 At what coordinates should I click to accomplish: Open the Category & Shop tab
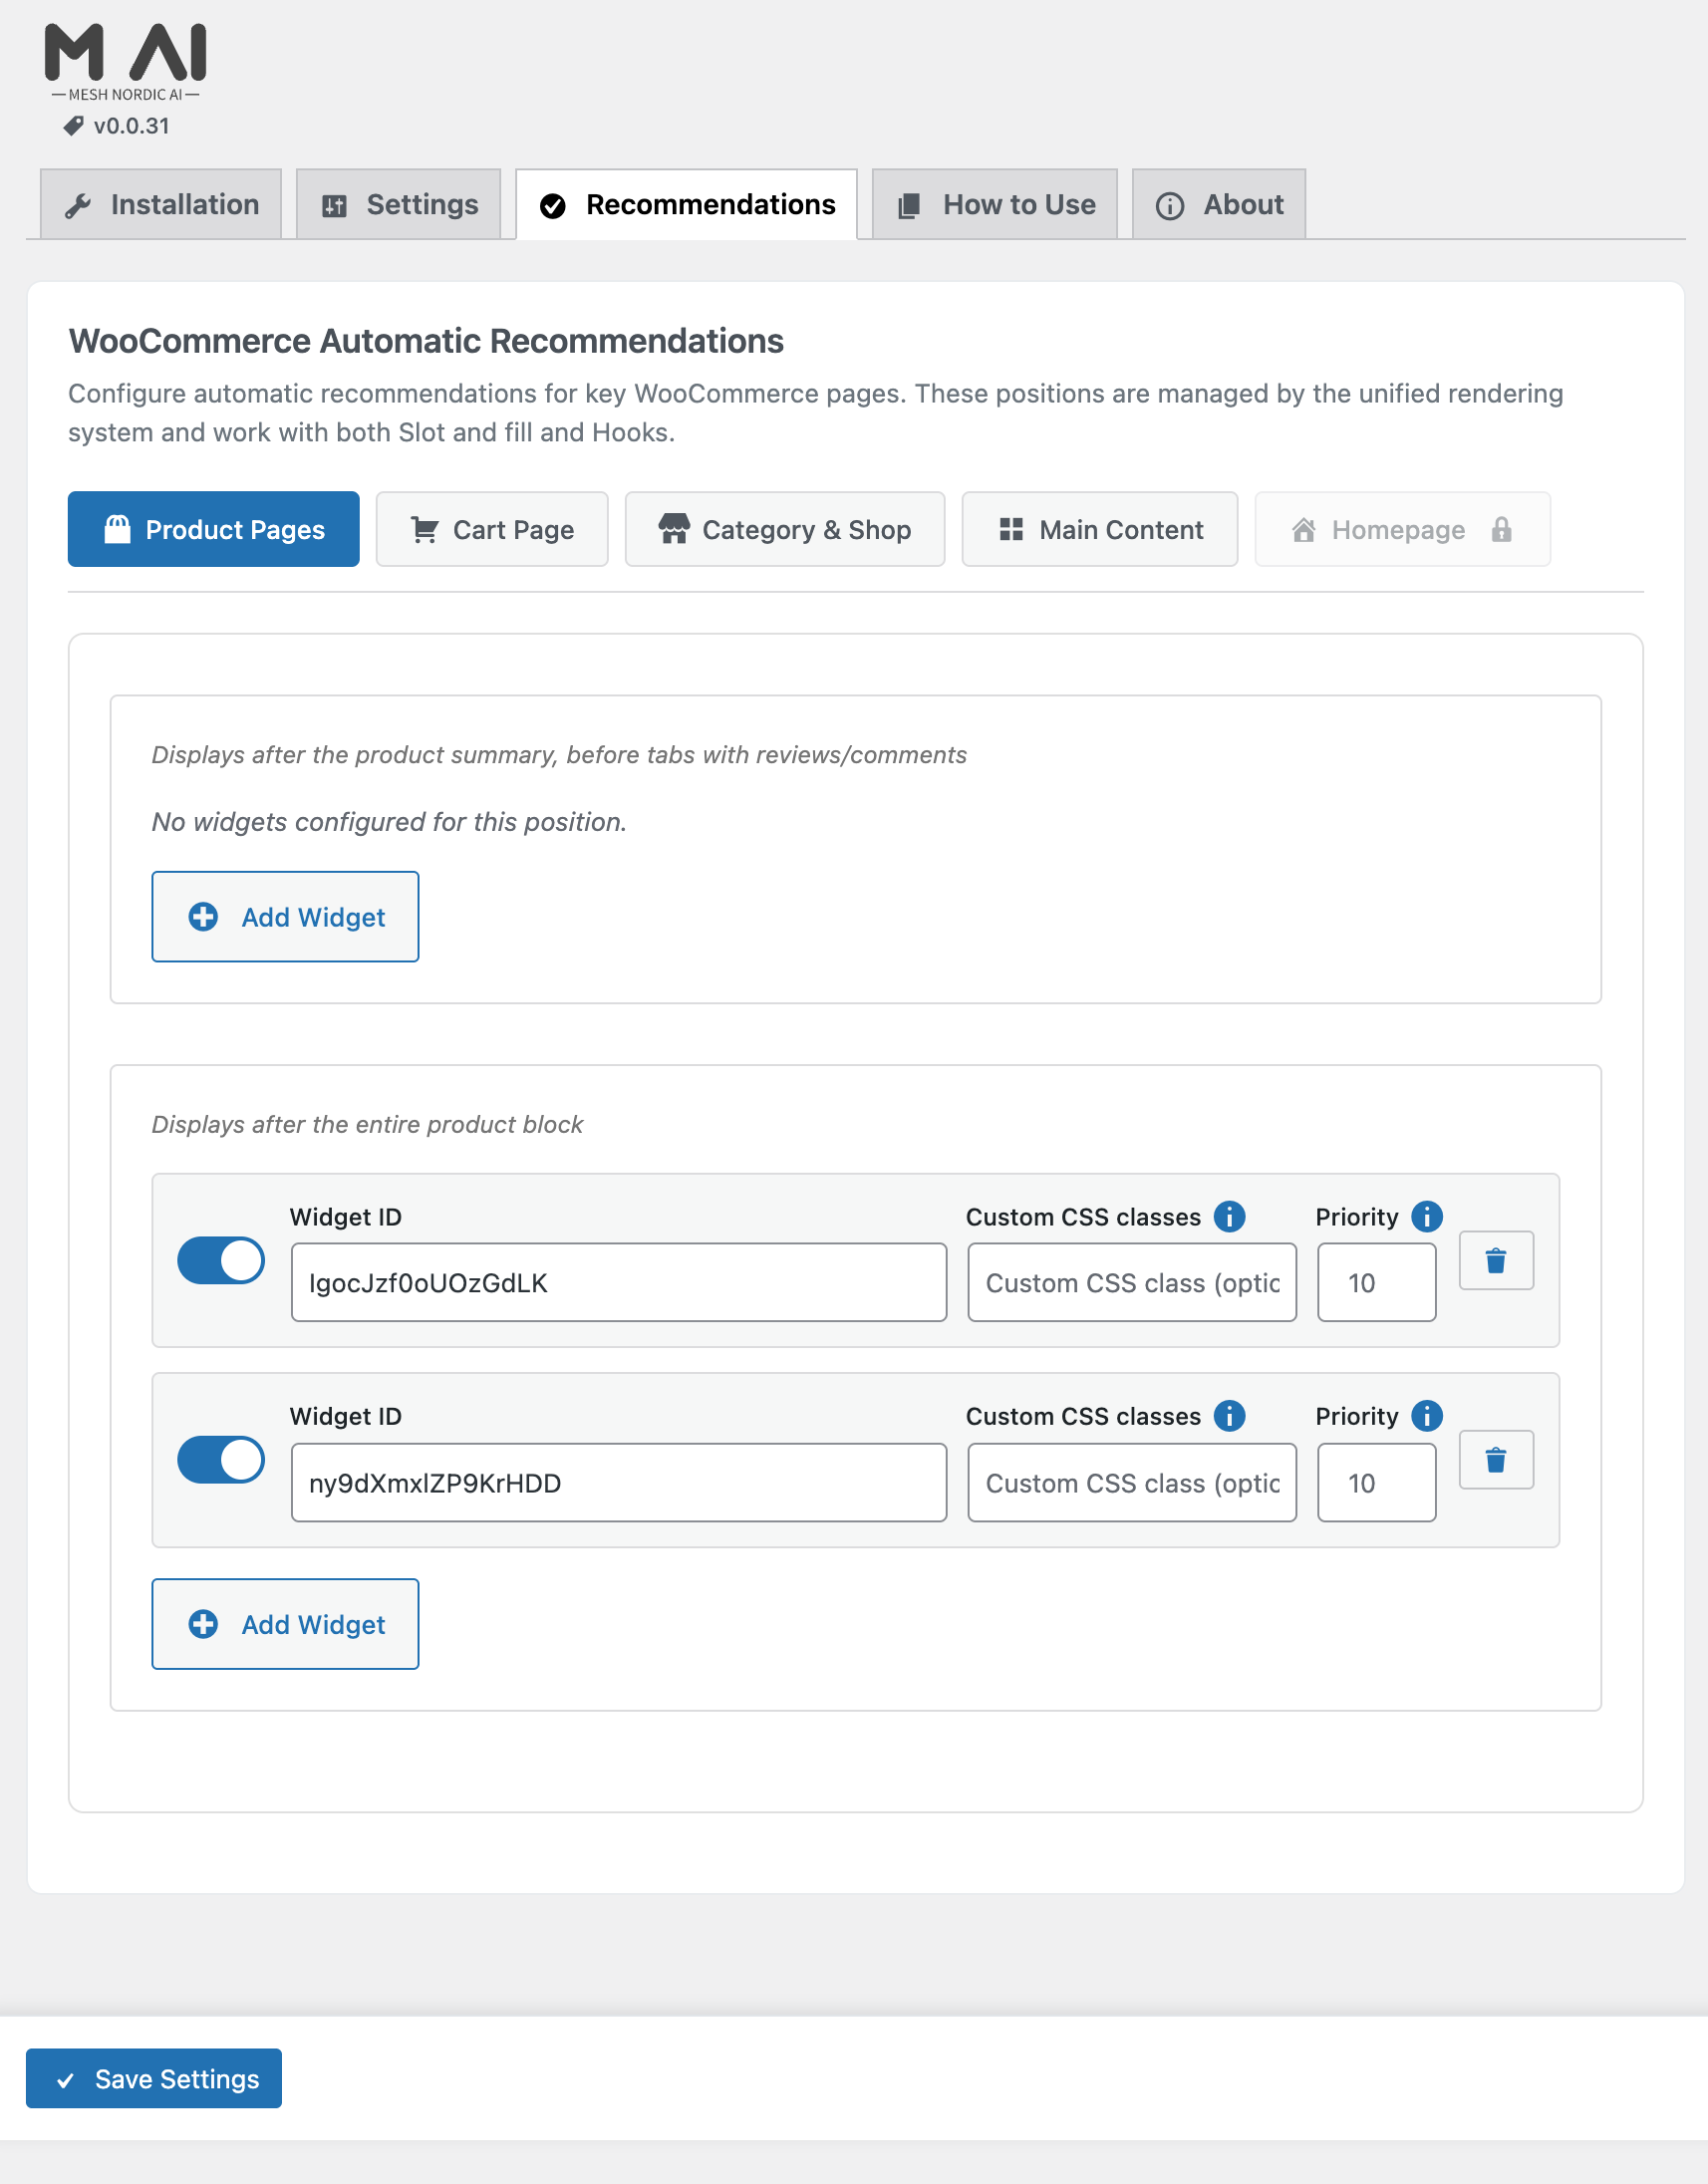(785, 529)
